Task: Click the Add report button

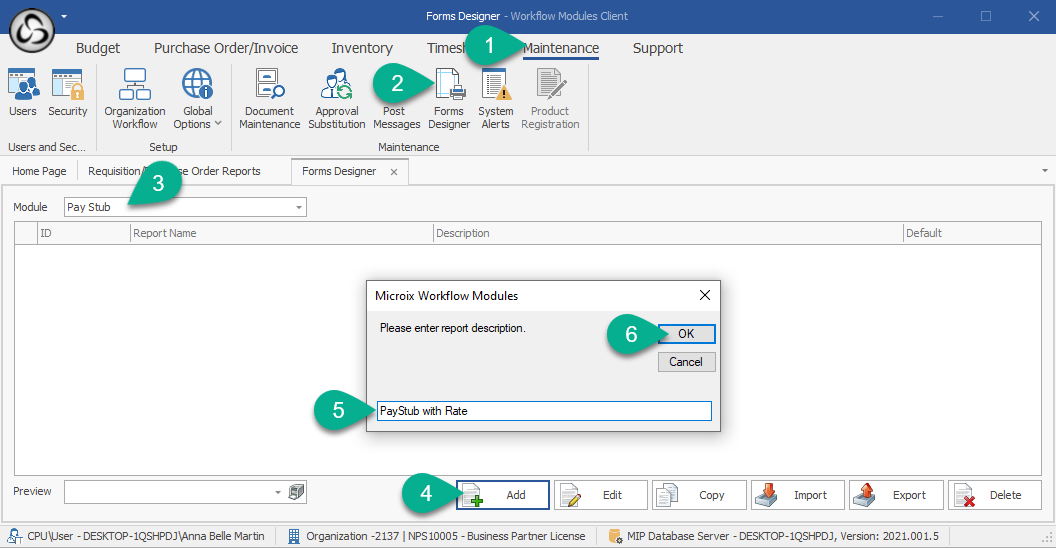Action: coord(503,495)
